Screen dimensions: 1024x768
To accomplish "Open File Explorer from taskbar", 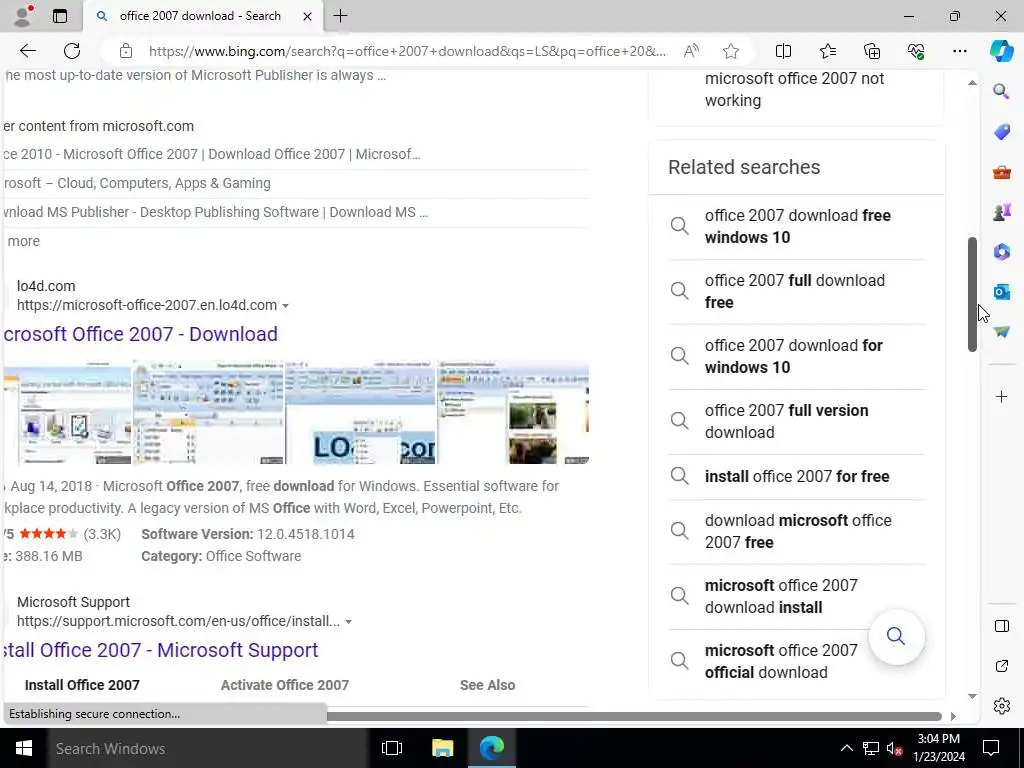I will (442, 748).
